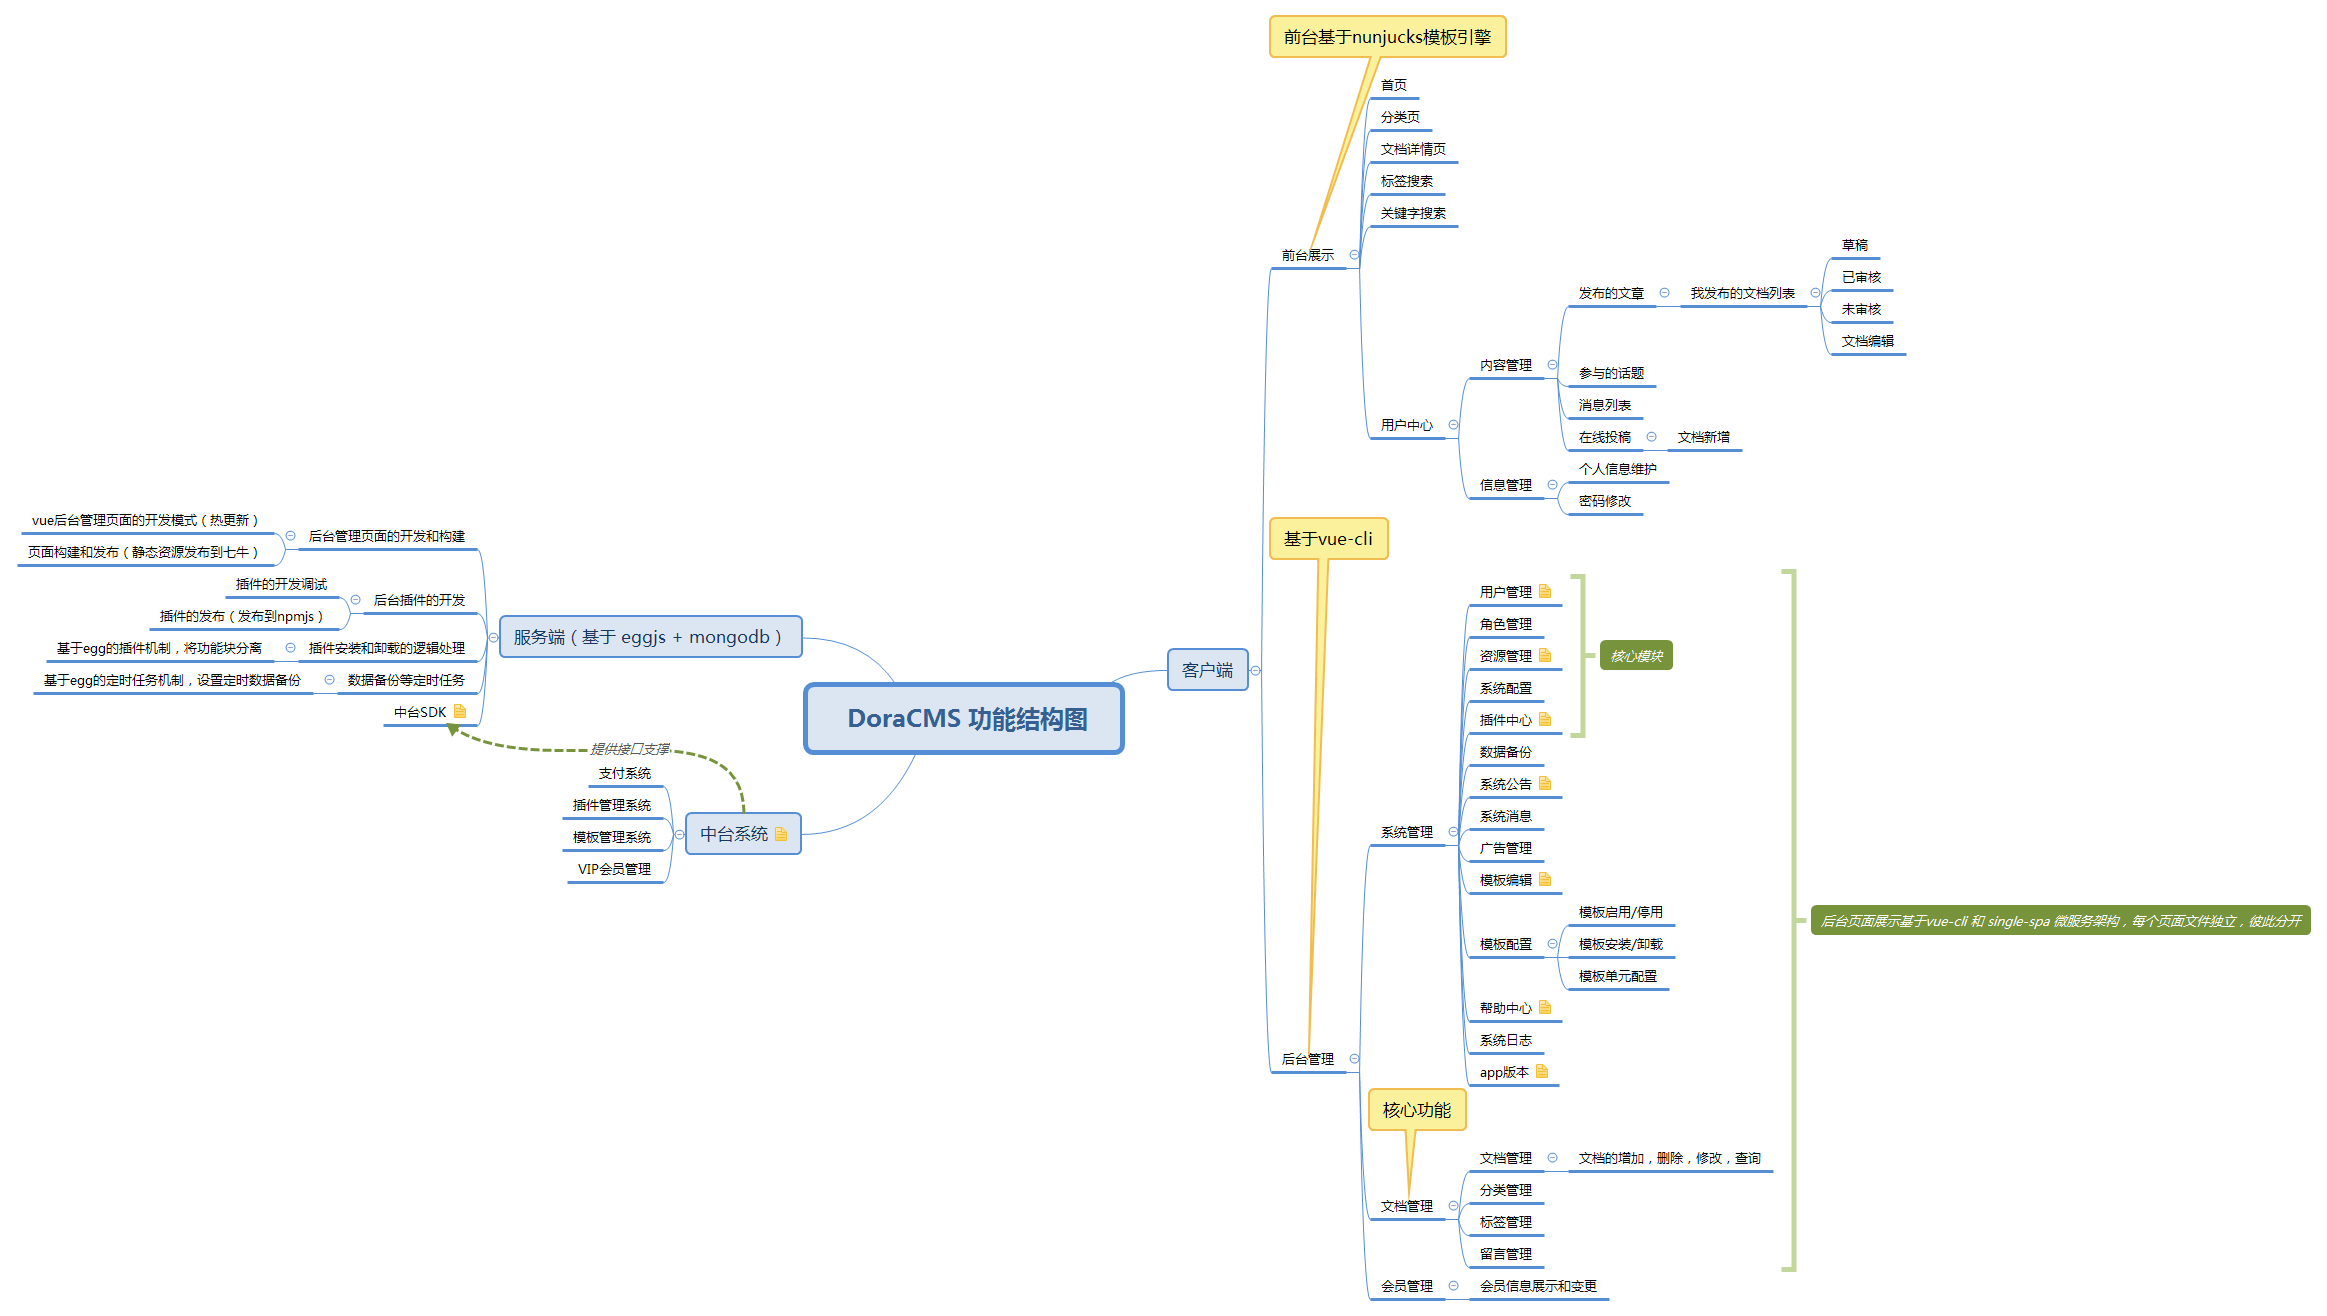Select the 前台基于nunjucks模板引擎 callout

pos(1387,37)
